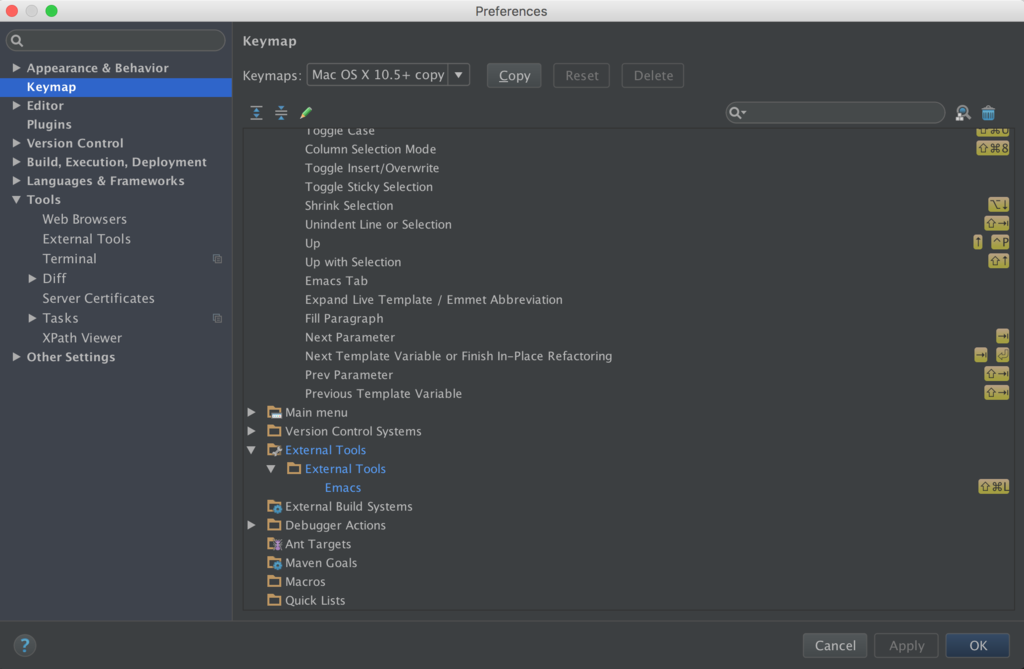Click the shortcut badge on Column Selection Mode

coord(993,148)
